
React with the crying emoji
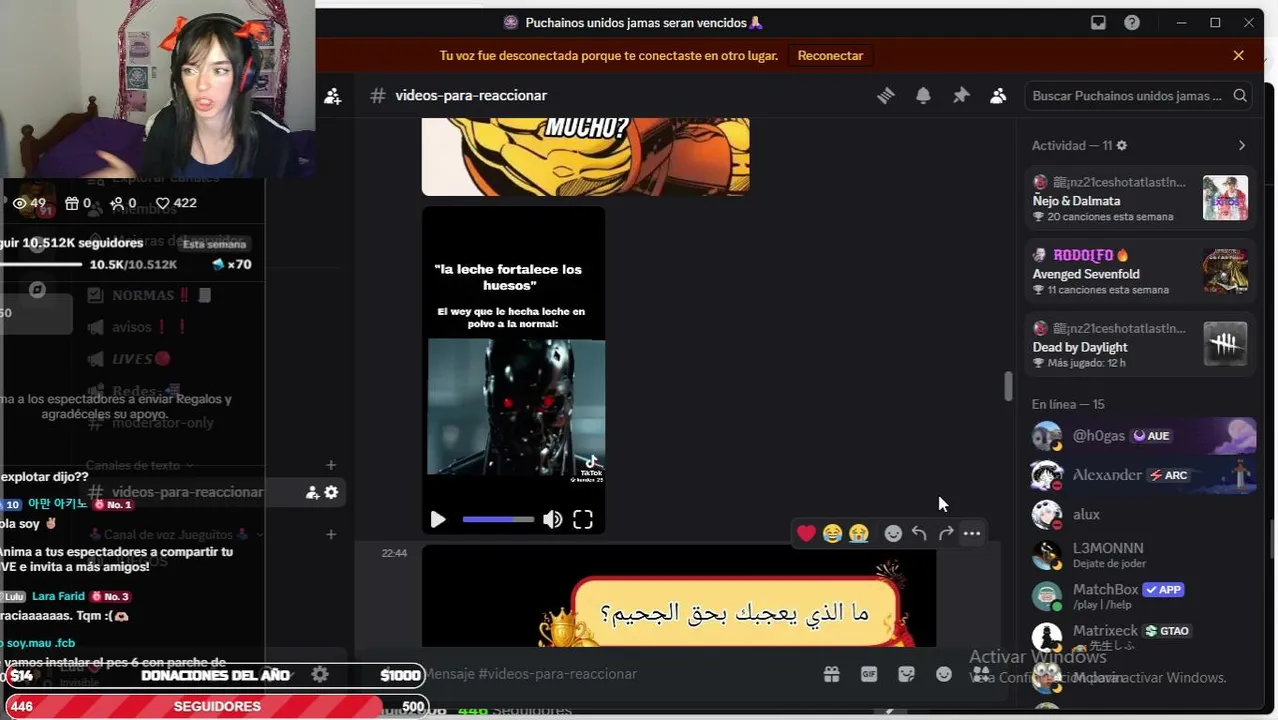858,533
